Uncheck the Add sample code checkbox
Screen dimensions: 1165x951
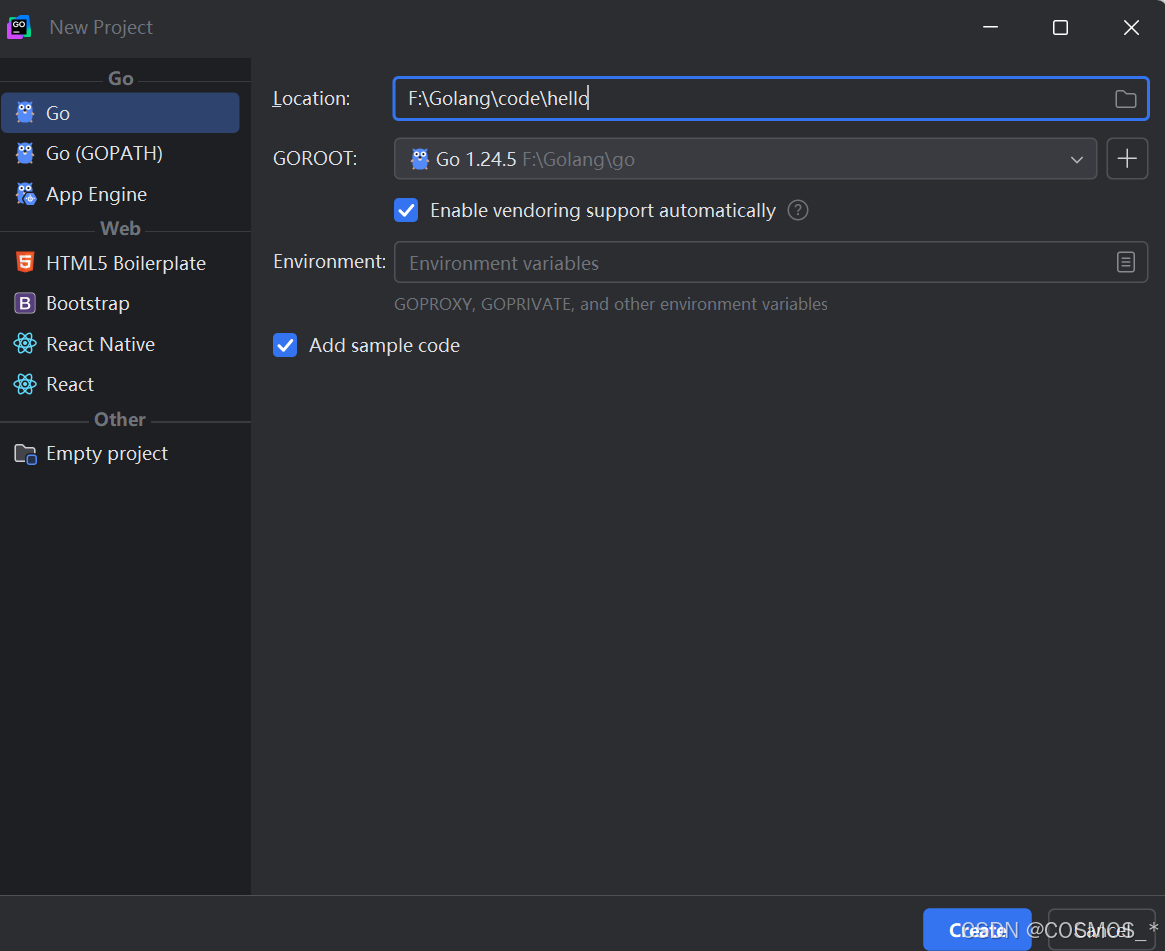[x=285, y=345]
